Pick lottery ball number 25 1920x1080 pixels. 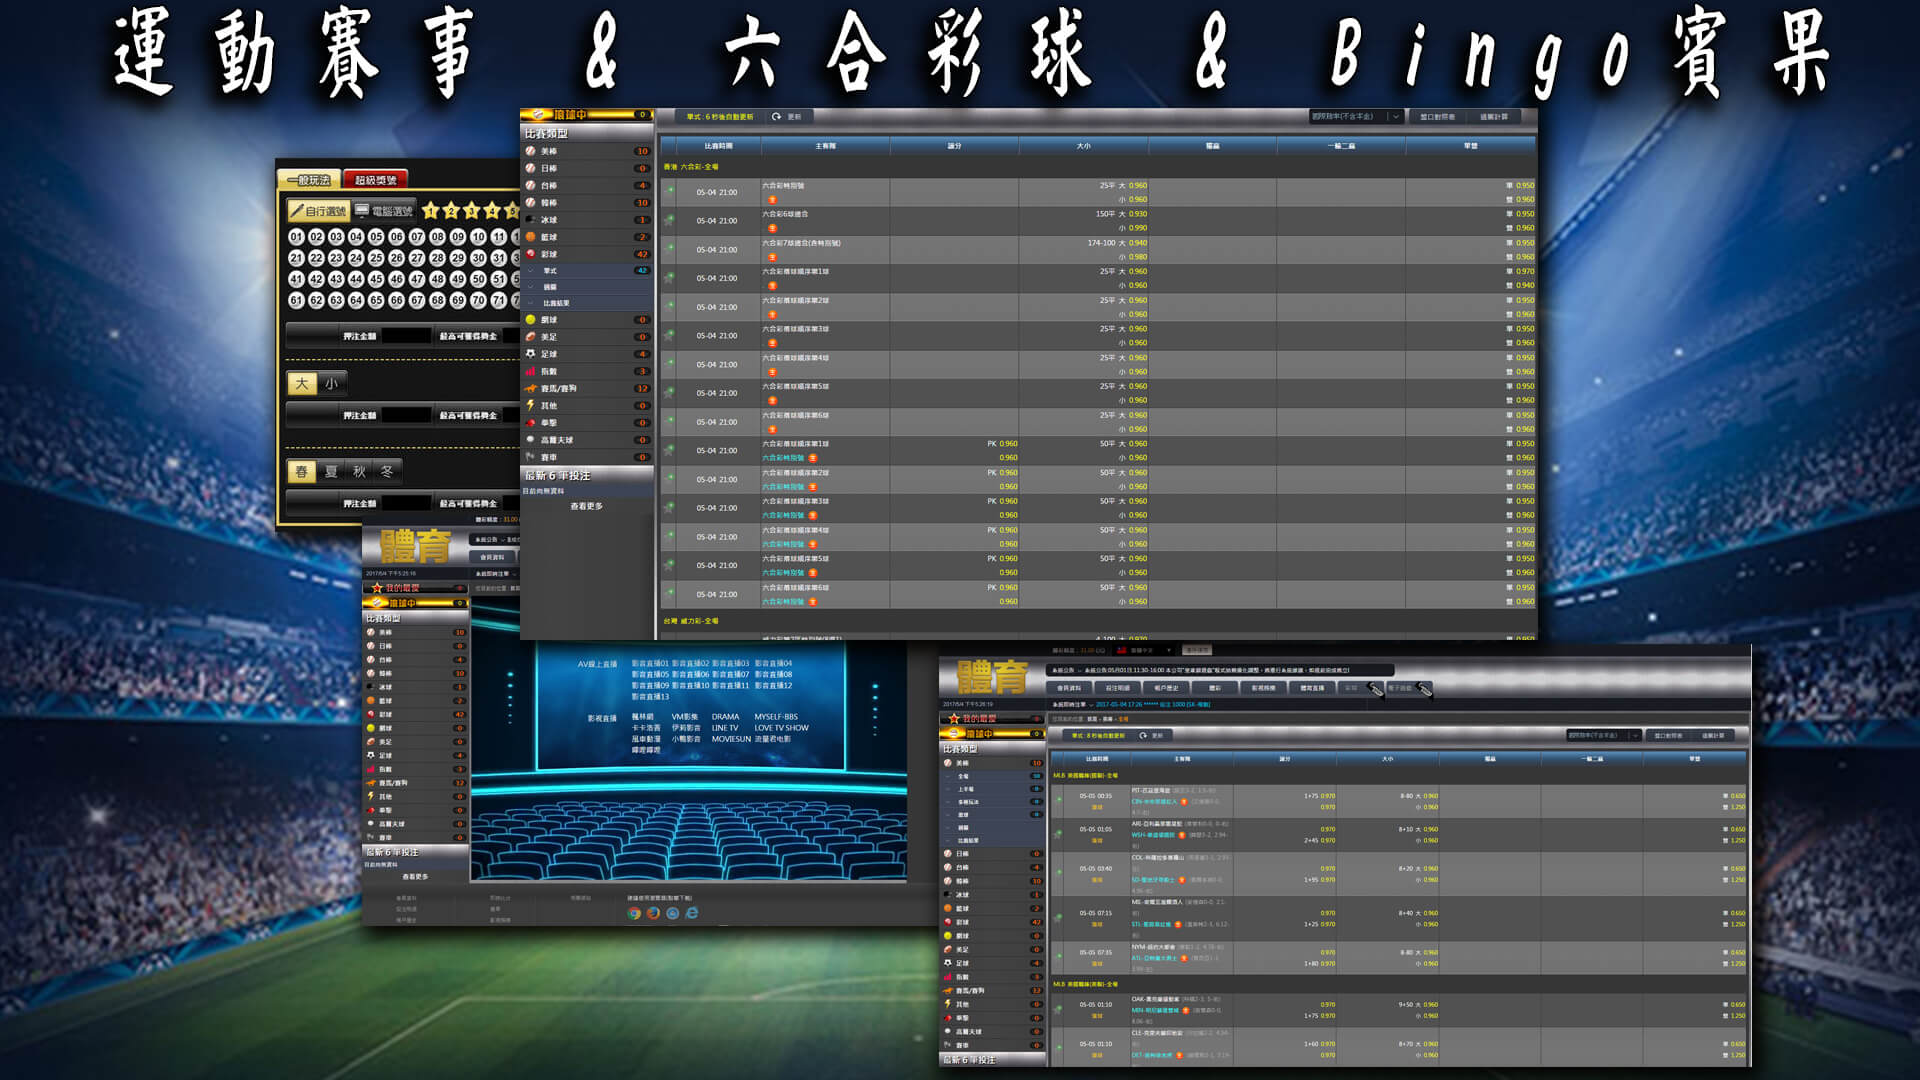376,258
